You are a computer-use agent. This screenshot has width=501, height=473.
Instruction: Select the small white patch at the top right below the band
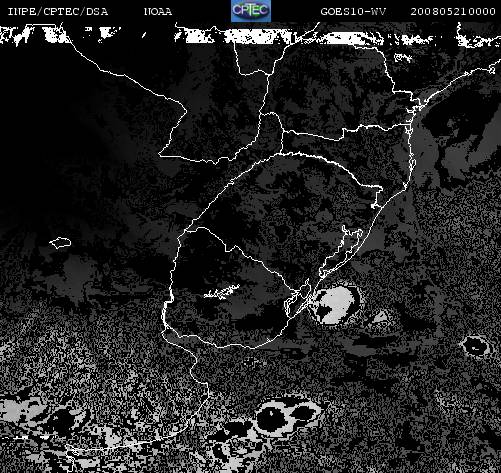click(x=403, y=58)
